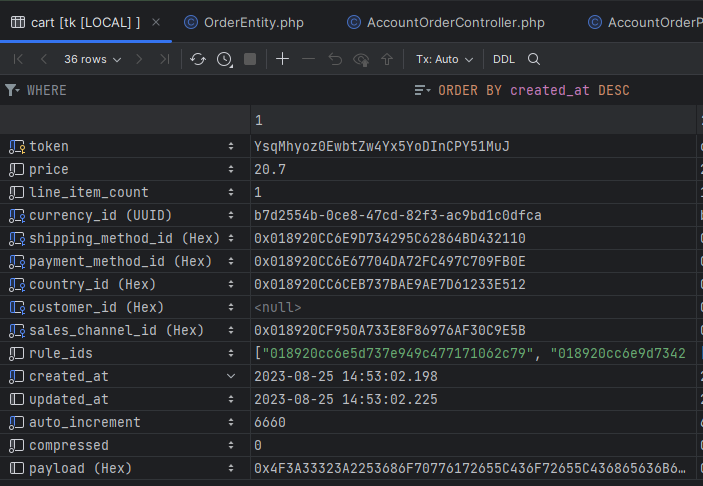The height and width of the screenshot is (486, 703).
Task: Switch to AccountOrderController.php tab
Action: [x=446, y=22]
